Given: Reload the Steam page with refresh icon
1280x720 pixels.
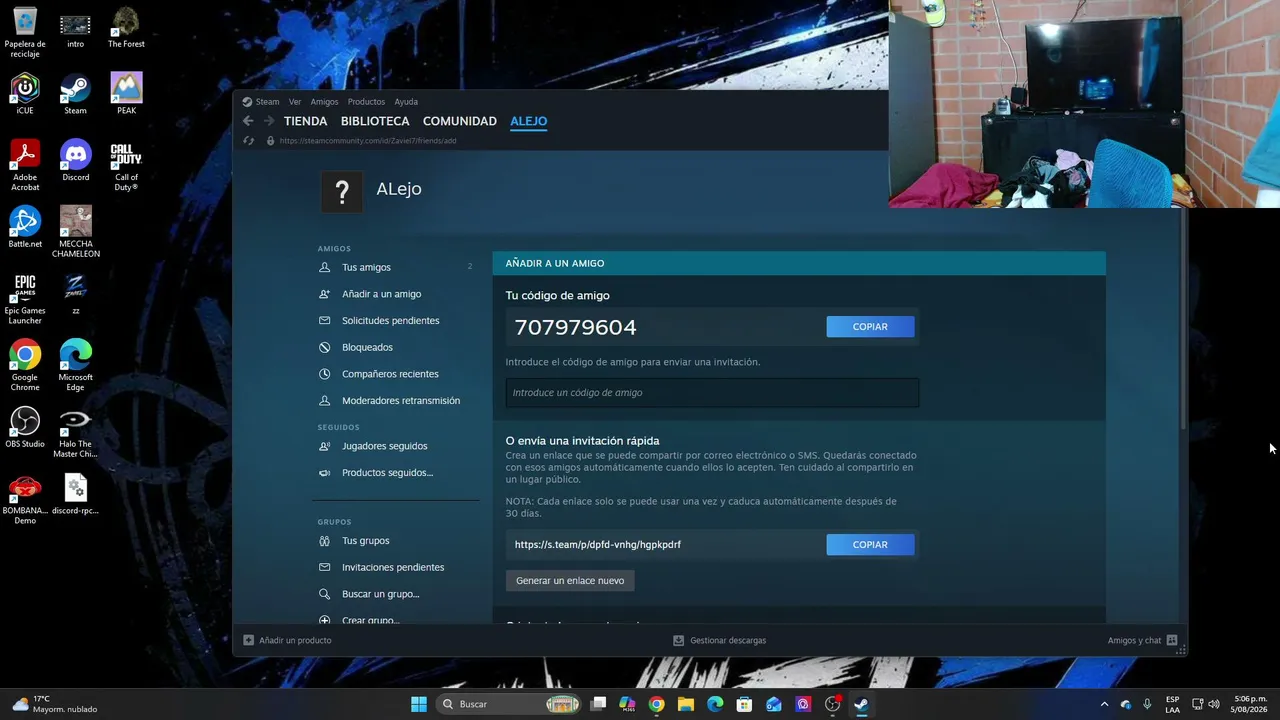Looking at the screenshot, I should (249, 141).
